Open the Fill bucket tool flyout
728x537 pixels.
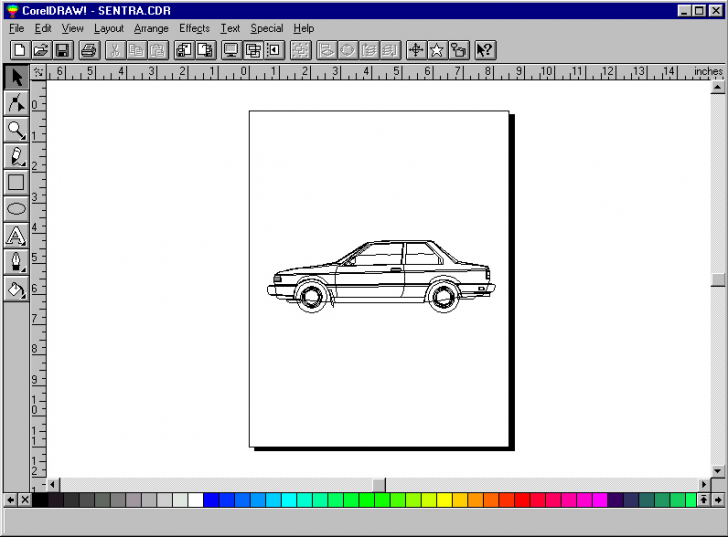click(x=16, y=289)
